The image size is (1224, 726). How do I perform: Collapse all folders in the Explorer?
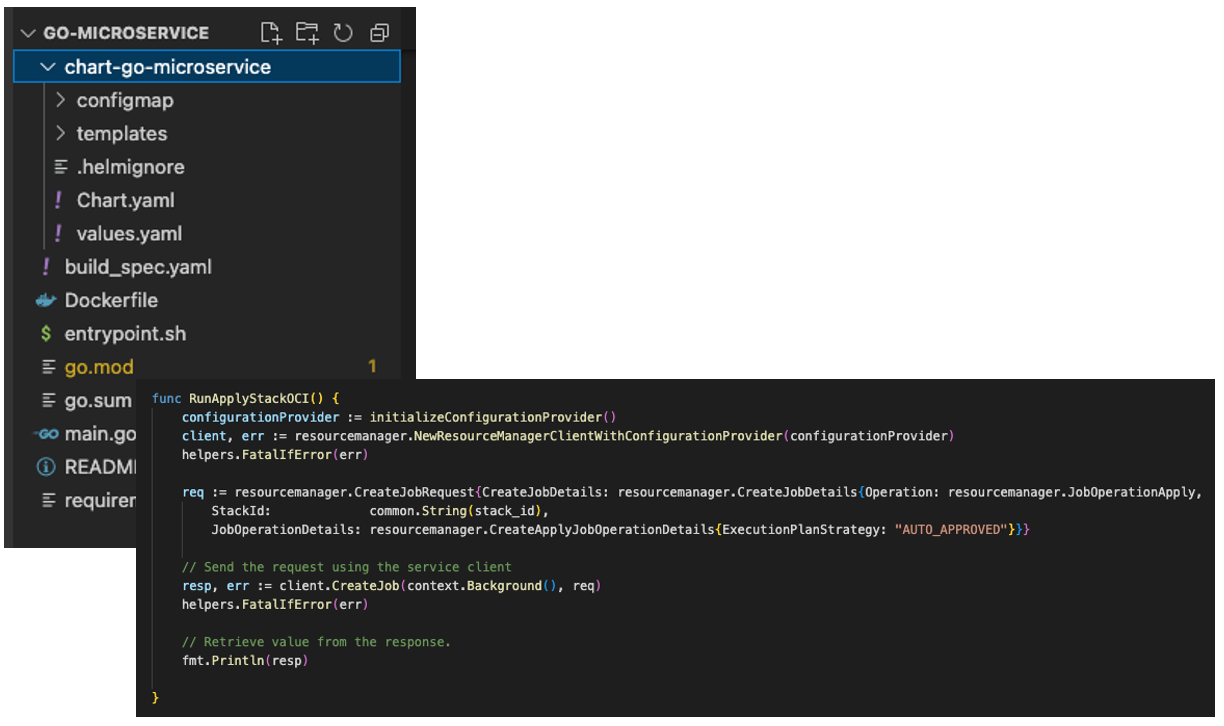pos(379,32)
